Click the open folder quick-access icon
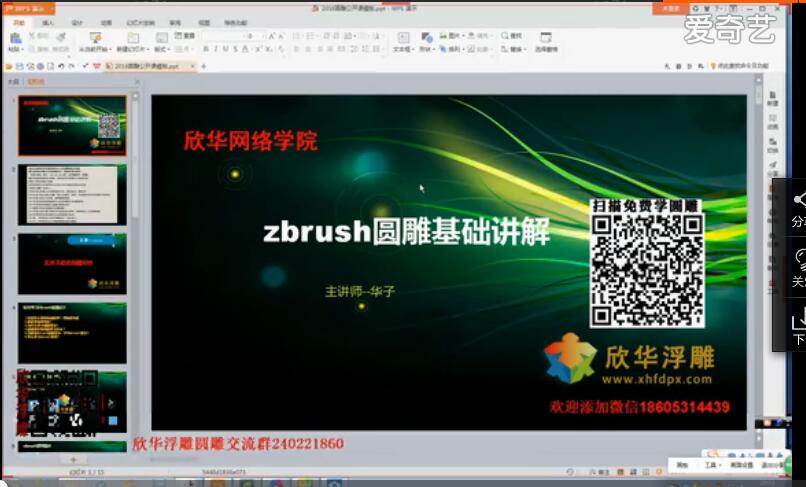The image size is (806, 487). tap(9, 66)
